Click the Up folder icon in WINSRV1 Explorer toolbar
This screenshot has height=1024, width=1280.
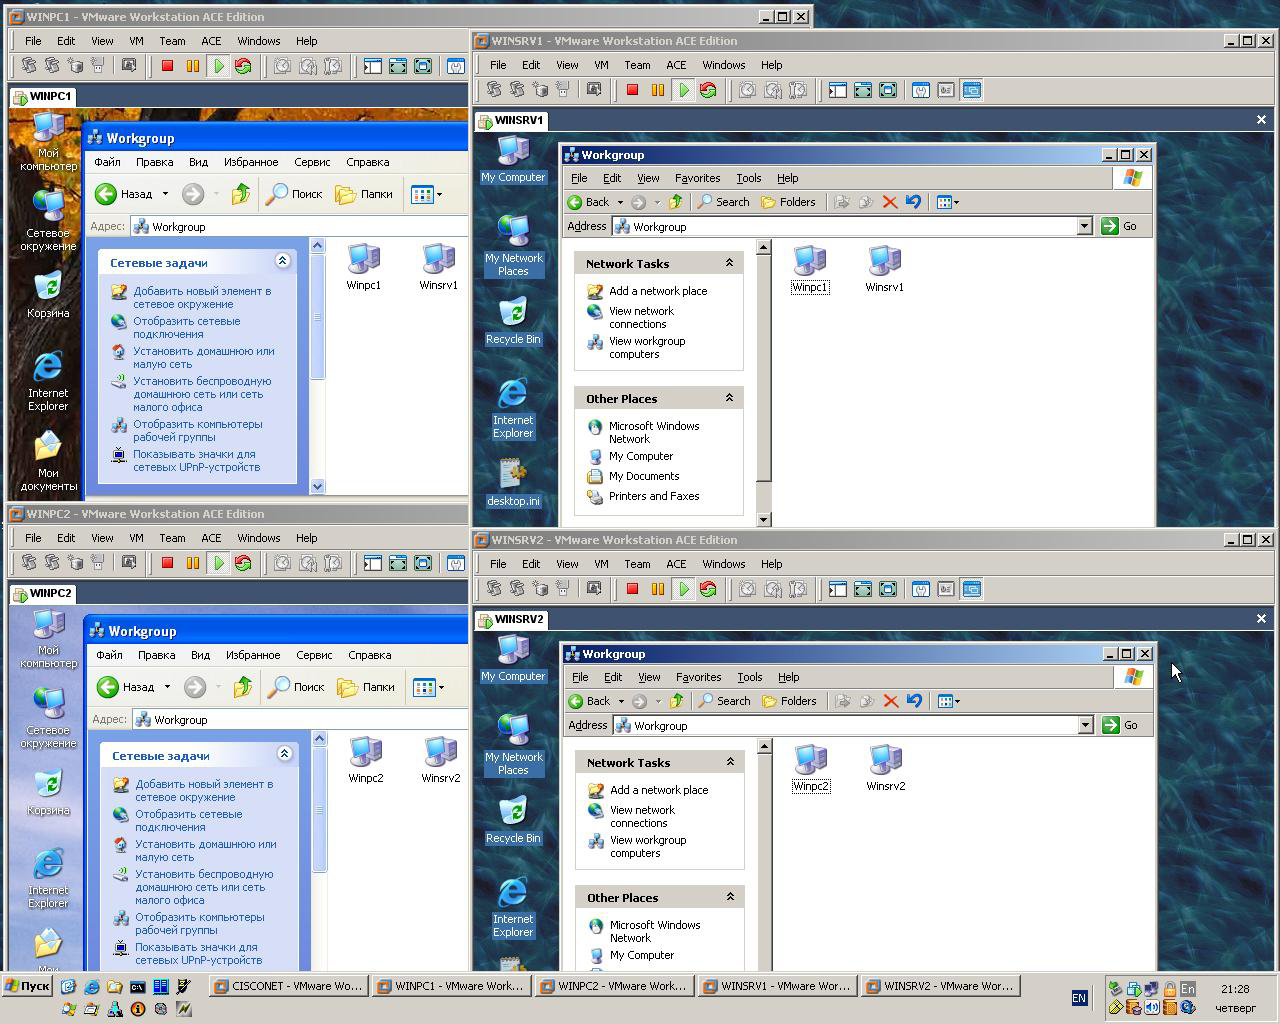676,202
